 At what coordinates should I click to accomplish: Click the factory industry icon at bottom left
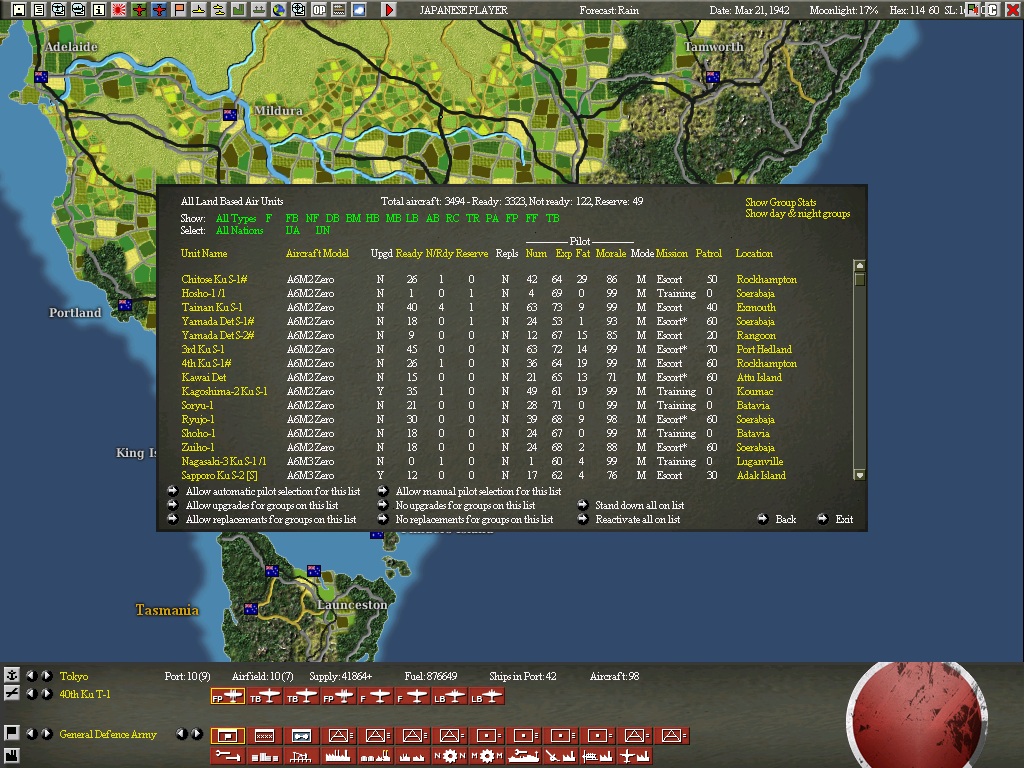(x=12, y=756)
